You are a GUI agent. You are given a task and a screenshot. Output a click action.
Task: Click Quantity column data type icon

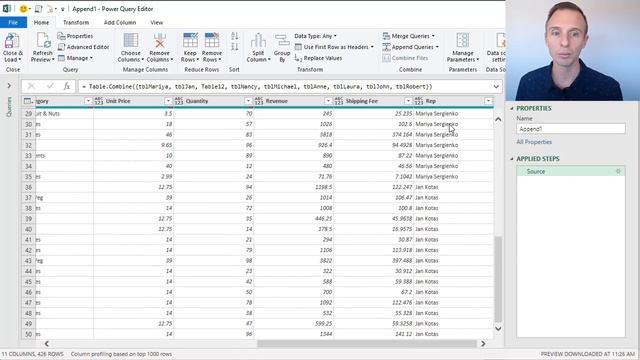[x=179, y=101]
